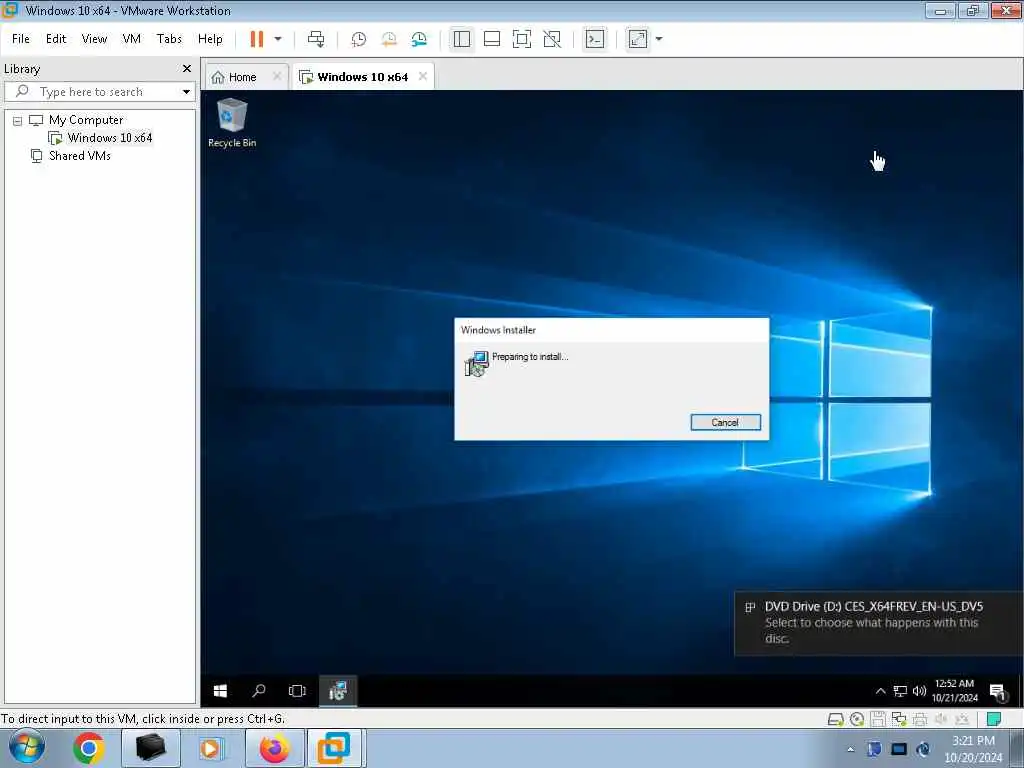The image size is (1024, 768).
Task: Open stretch guest dropdown arrow
Action: (659, 39)
